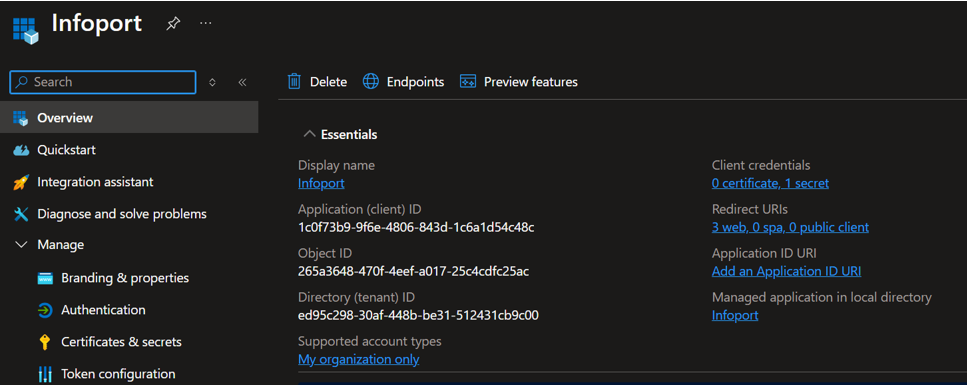This screenshot has height=385, width=967.
Task: Click the up-down sort arrows beside Search
Action: click(x=212, y=82)
